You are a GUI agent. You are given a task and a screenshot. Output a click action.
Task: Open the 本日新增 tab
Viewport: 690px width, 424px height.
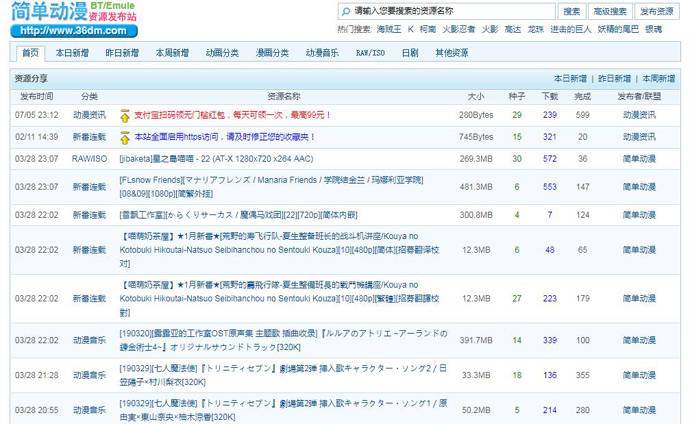point(72,53)
